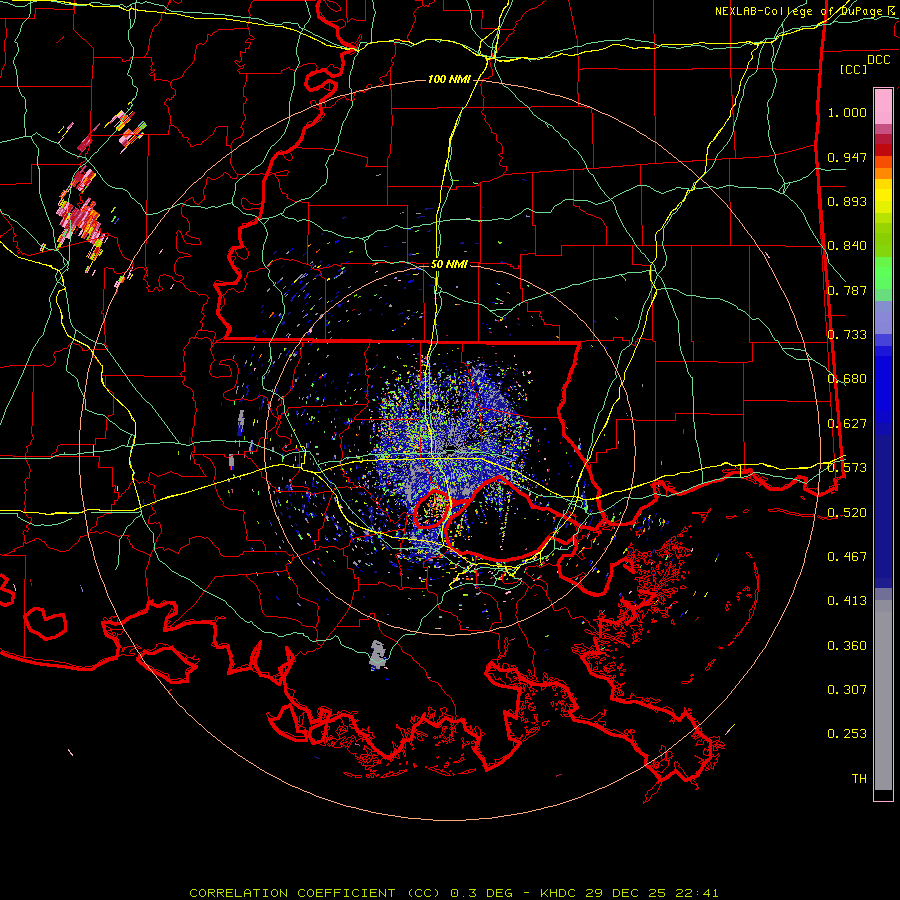The width and height of the screenshot is (900, 900).
Task: Click the TH threshold label on the scale
Action: click(859, 779)
